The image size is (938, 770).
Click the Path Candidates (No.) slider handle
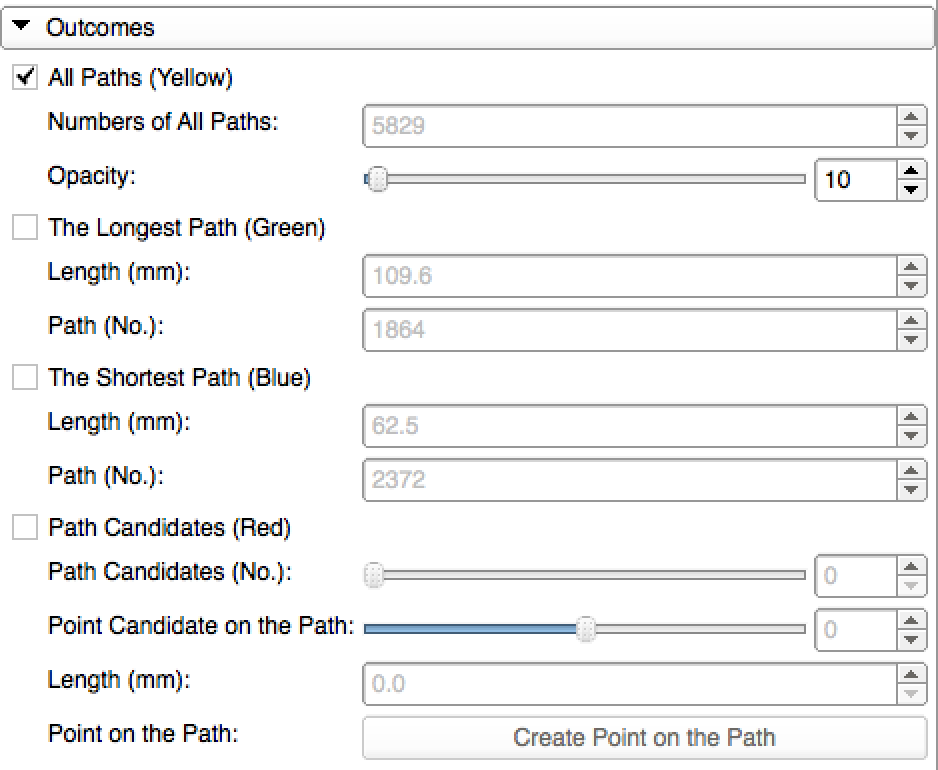pos(374,575)
